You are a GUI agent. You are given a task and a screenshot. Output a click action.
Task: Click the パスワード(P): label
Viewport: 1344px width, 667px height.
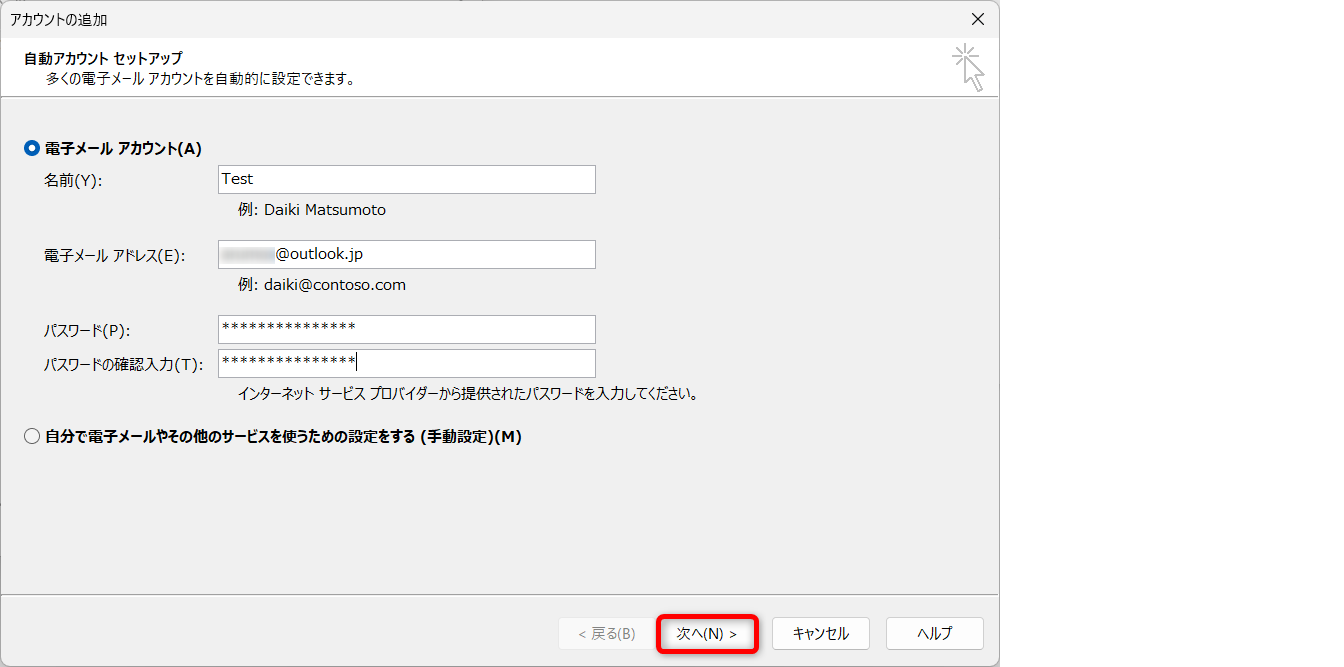(x=87, y=331)
